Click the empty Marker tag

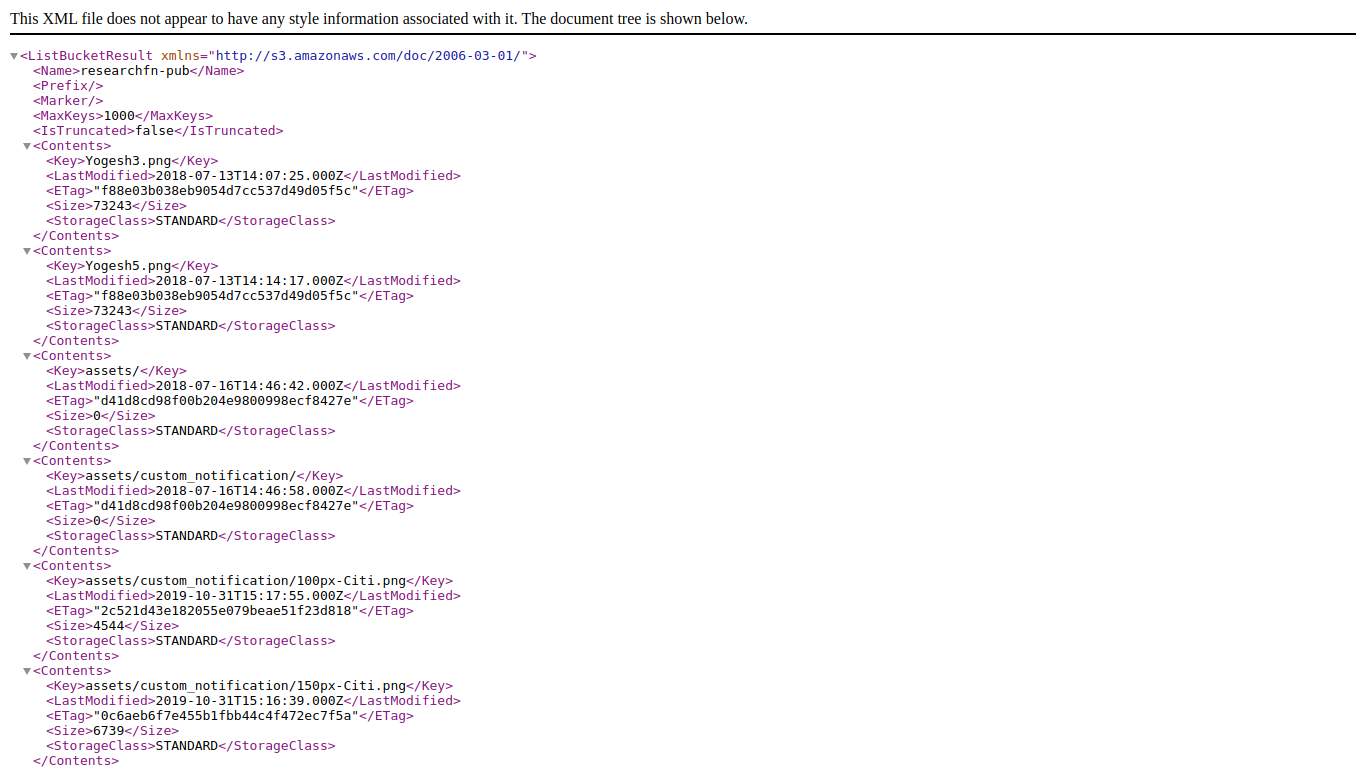click(68, 101)
